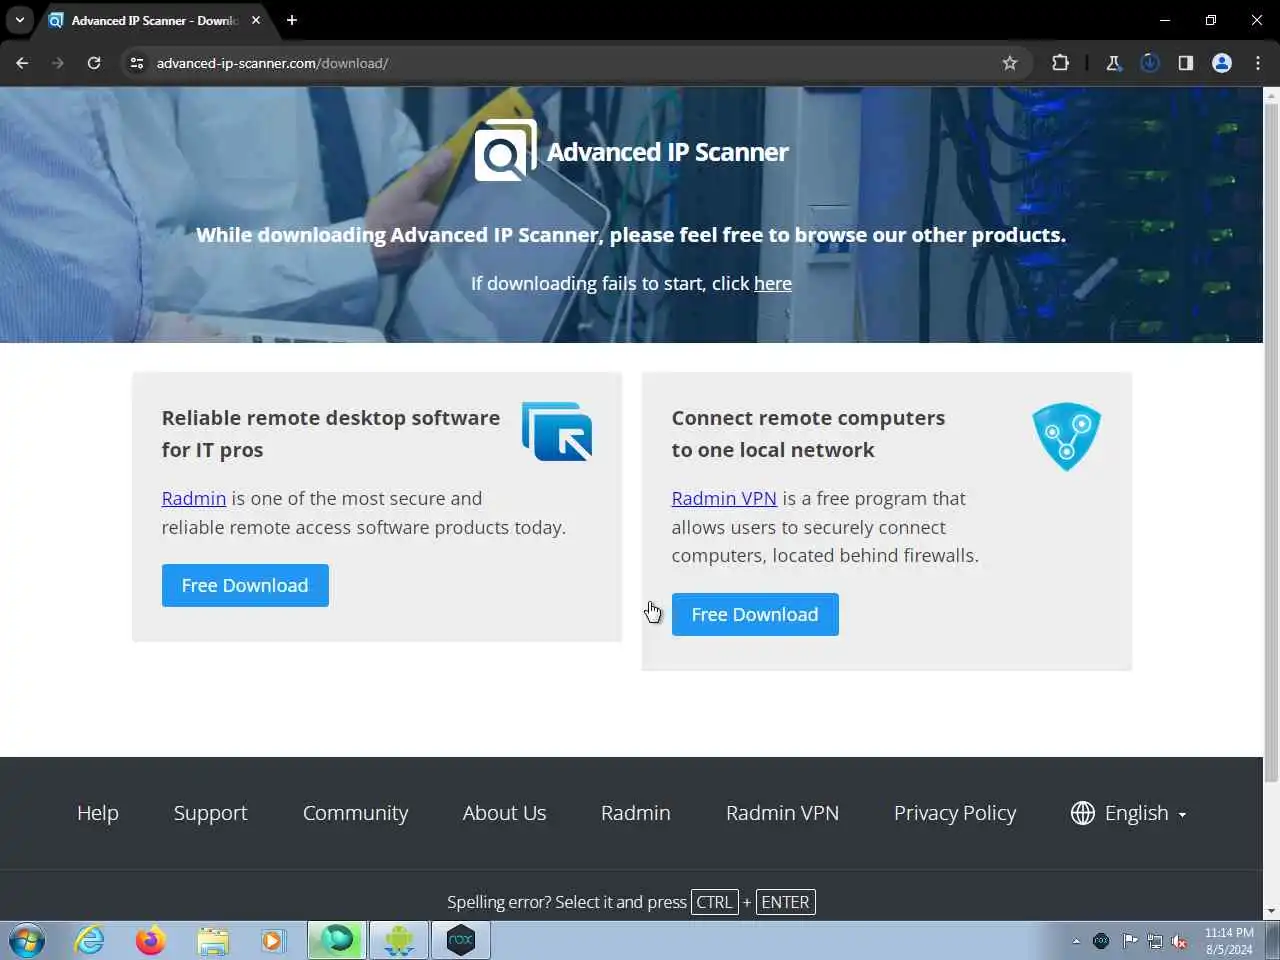Screen dimensions: 1280x960
Task: Click the volume icon in system tray
Action: coord(1180,941)
